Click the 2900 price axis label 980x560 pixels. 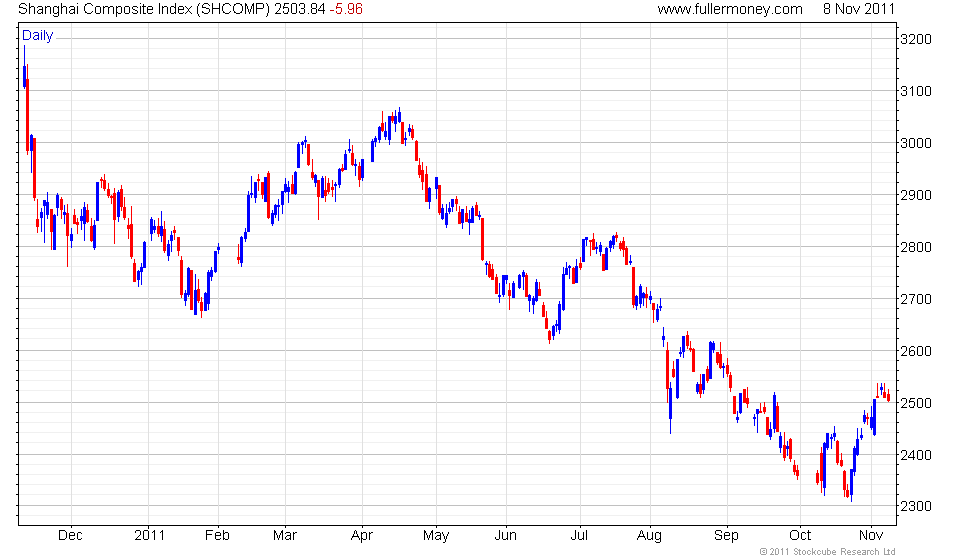(x=916, y=195)
